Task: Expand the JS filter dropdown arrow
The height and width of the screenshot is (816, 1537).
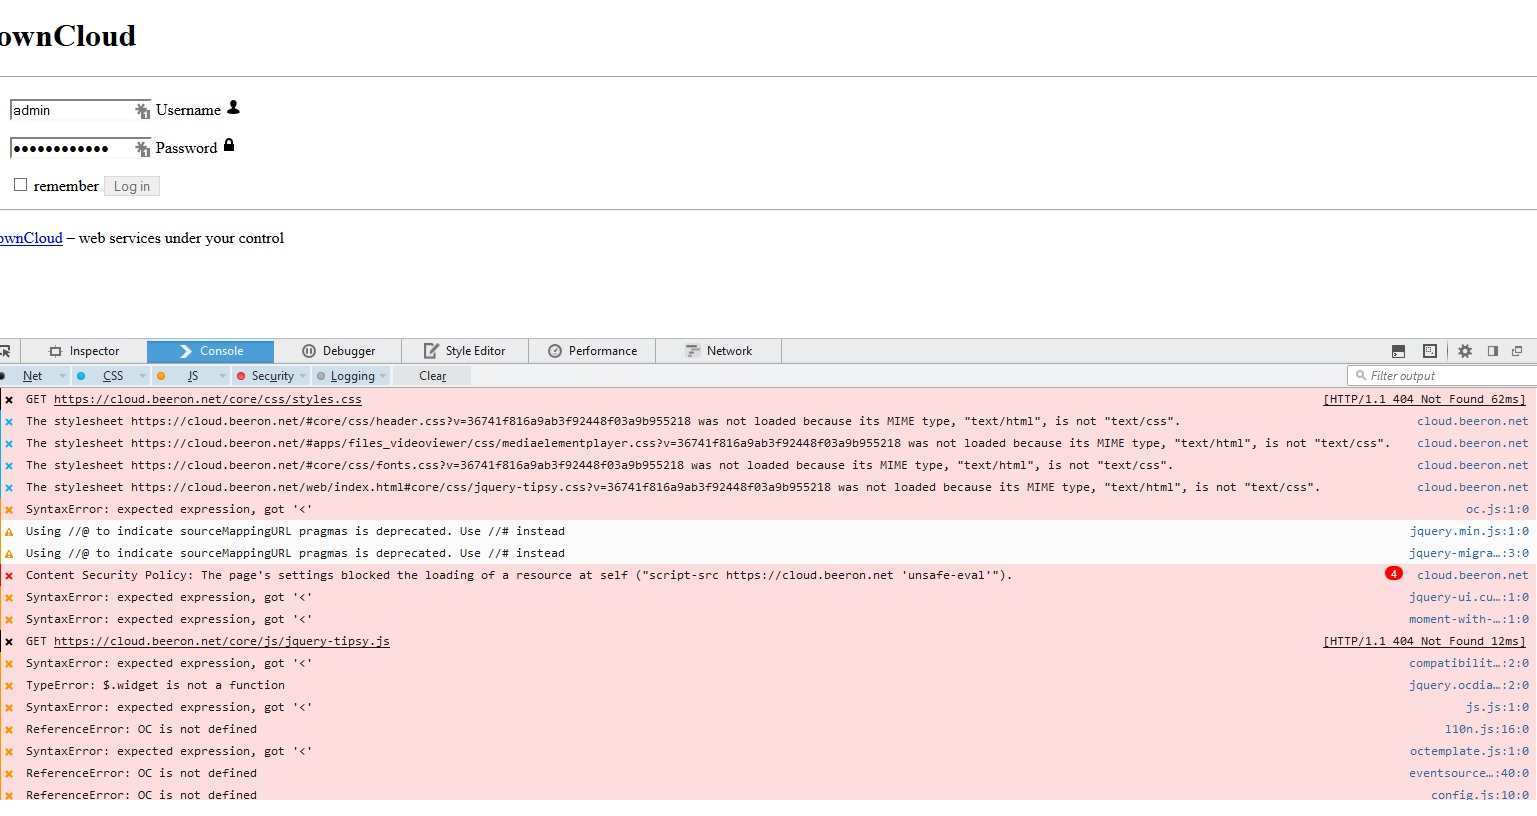Action: (x=222, y=376)
